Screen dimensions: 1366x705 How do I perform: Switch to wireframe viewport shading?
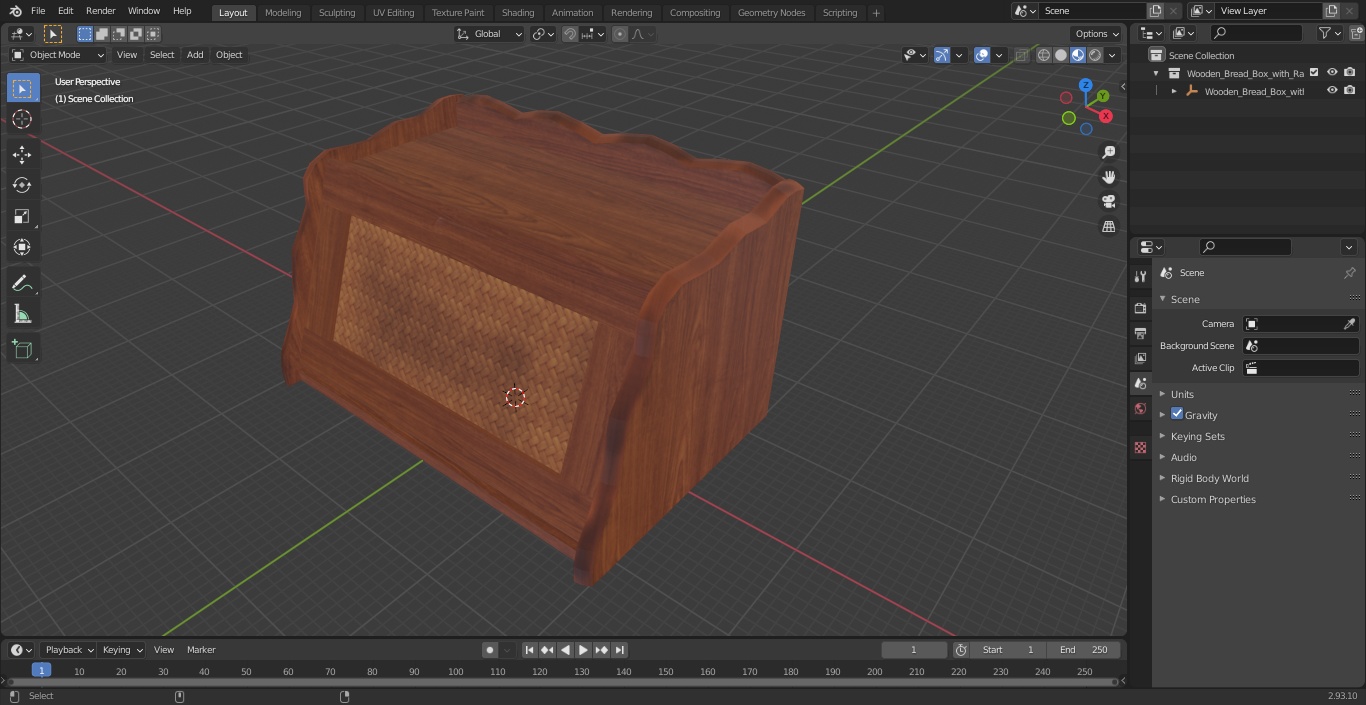pos(1044,55)
